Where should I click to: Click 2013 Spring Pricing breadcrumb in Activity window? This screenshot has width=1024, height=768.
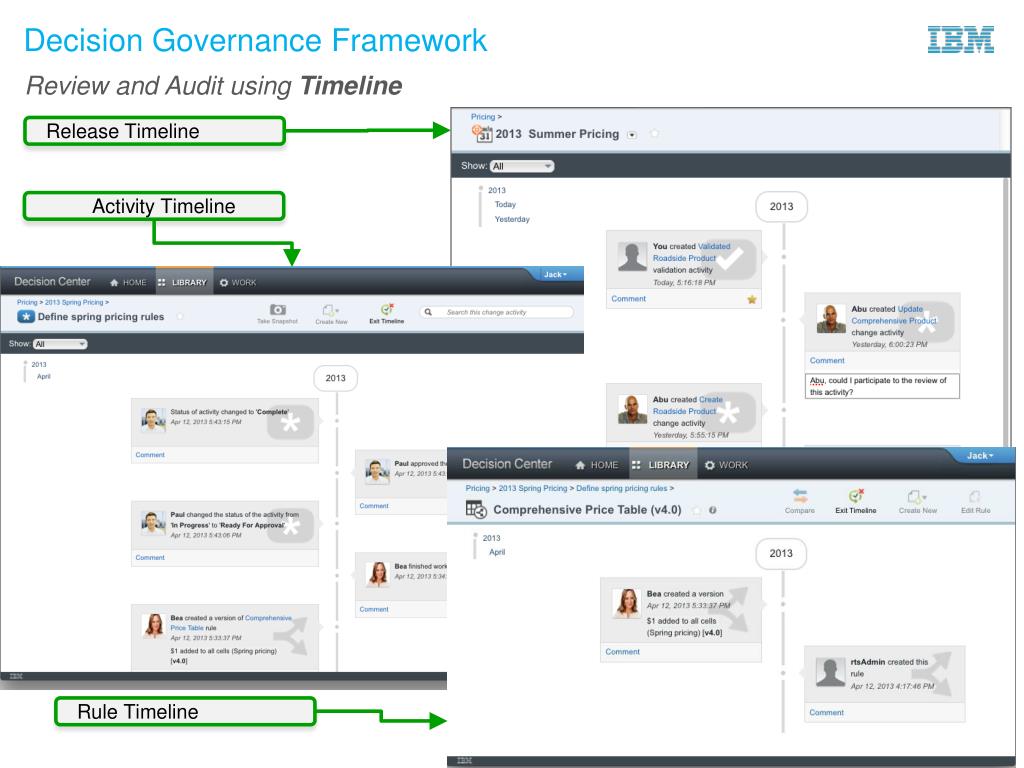(74, 302)
